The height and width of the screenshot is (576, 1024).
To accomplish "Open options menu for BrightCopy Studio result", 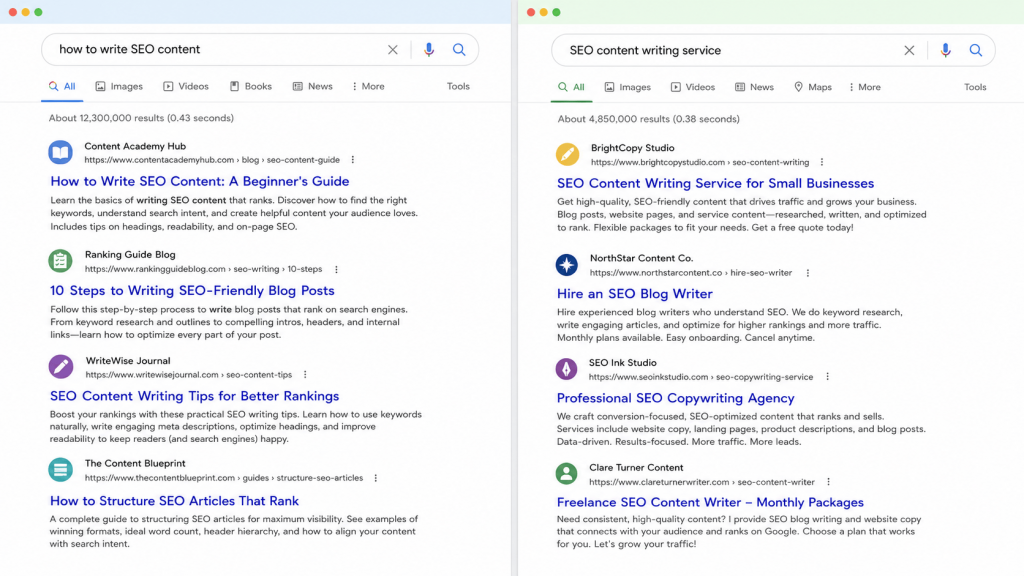I will tap(822, 162).
